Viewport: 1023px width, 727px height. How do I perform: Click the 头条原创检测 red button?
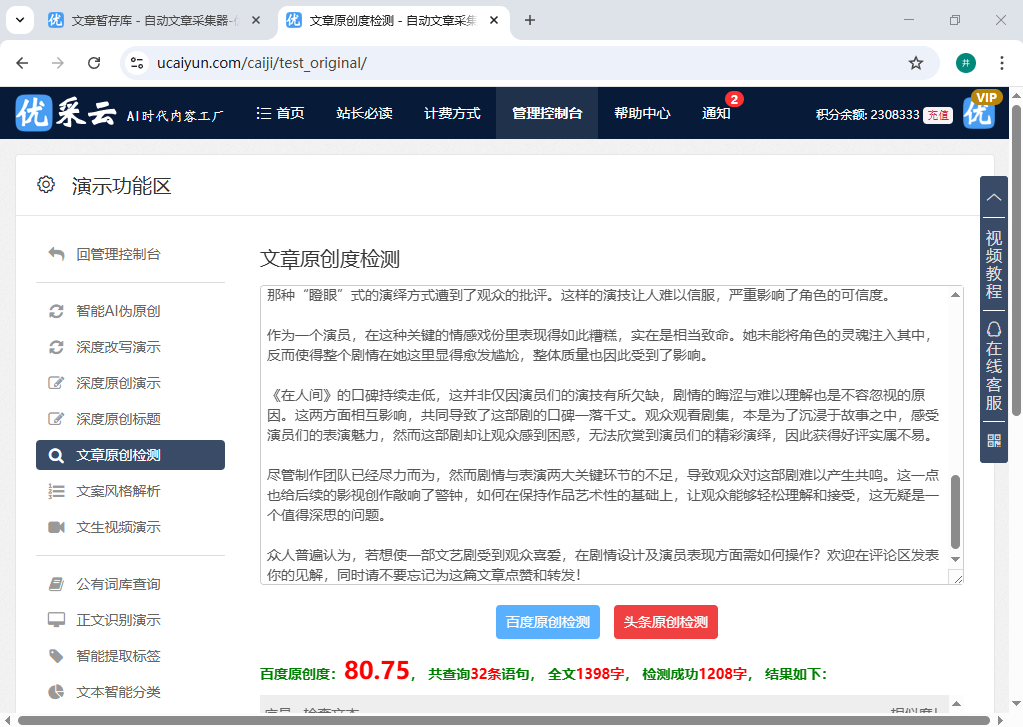[x=668, y=621]
